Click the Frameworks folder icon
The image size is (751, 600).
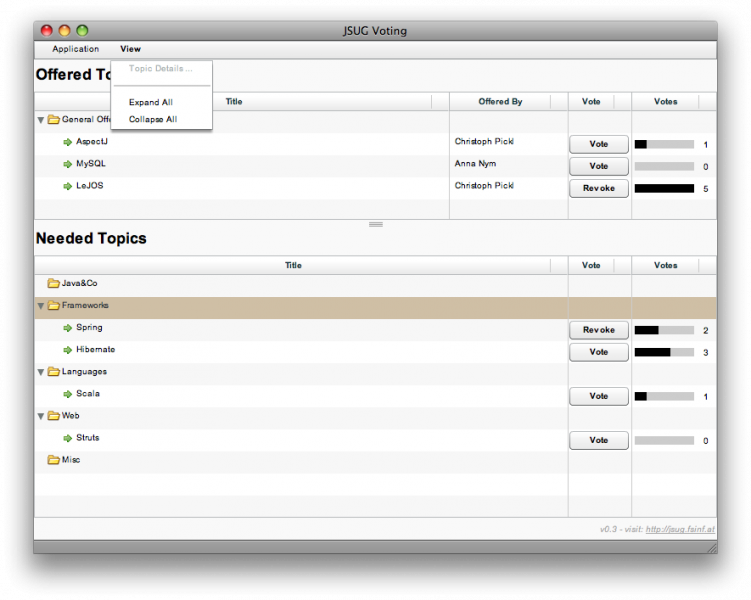click(54, 305)
